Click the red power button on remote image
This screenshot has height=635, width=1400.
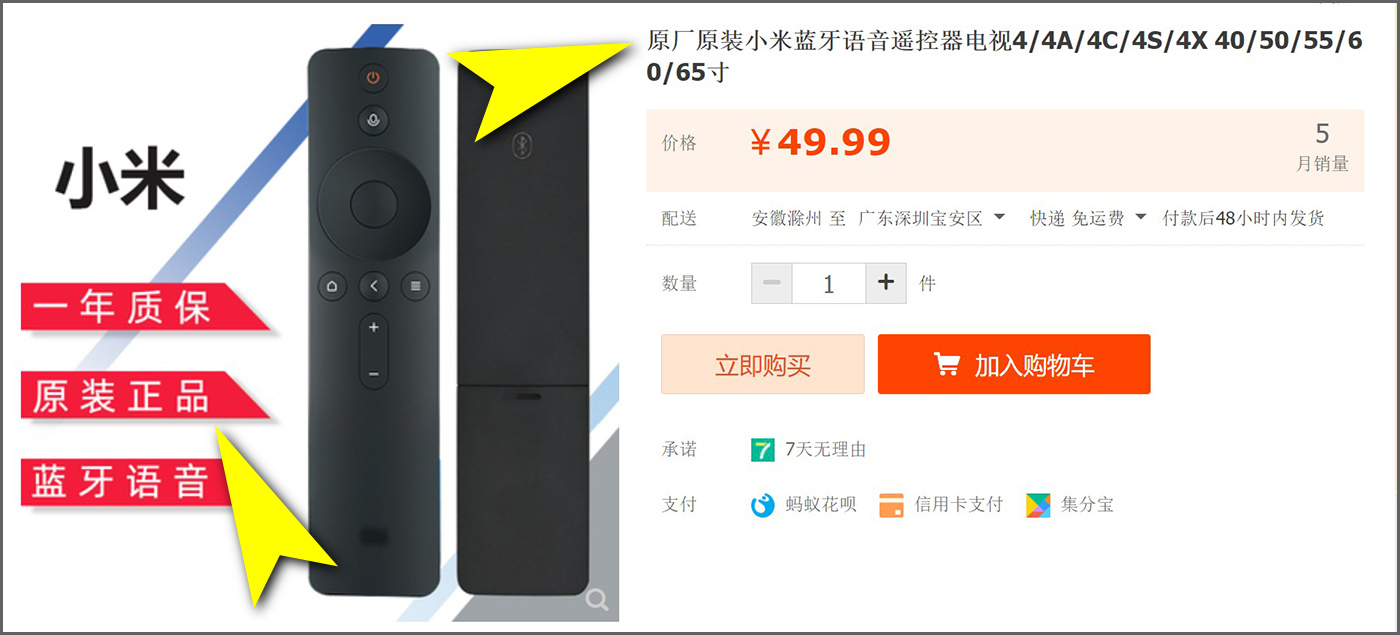coord(373,77)
